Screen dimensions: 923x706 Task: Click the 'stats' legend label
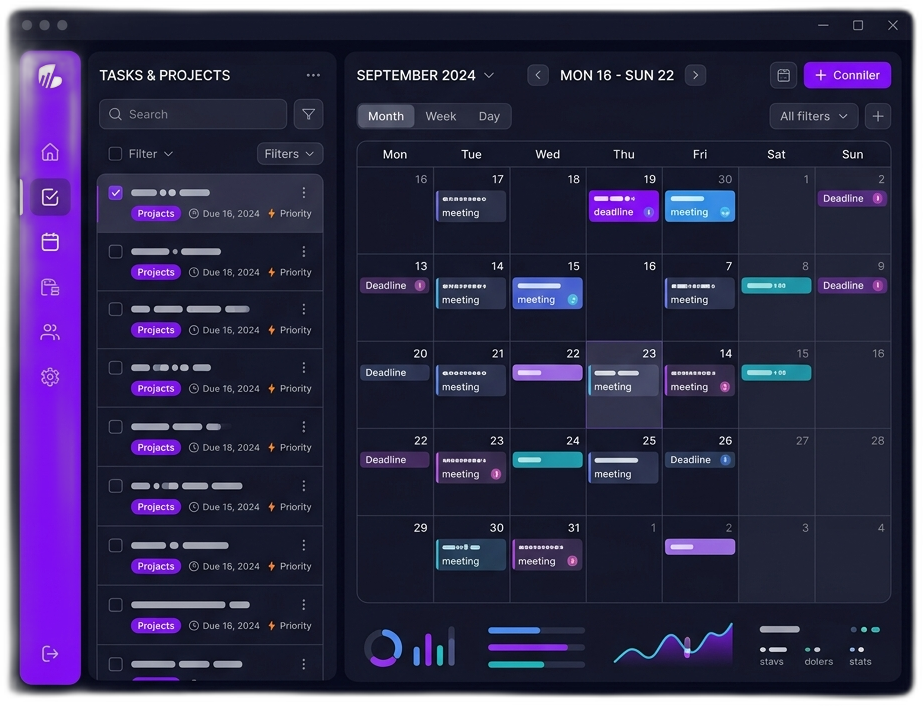pos(859,662)
